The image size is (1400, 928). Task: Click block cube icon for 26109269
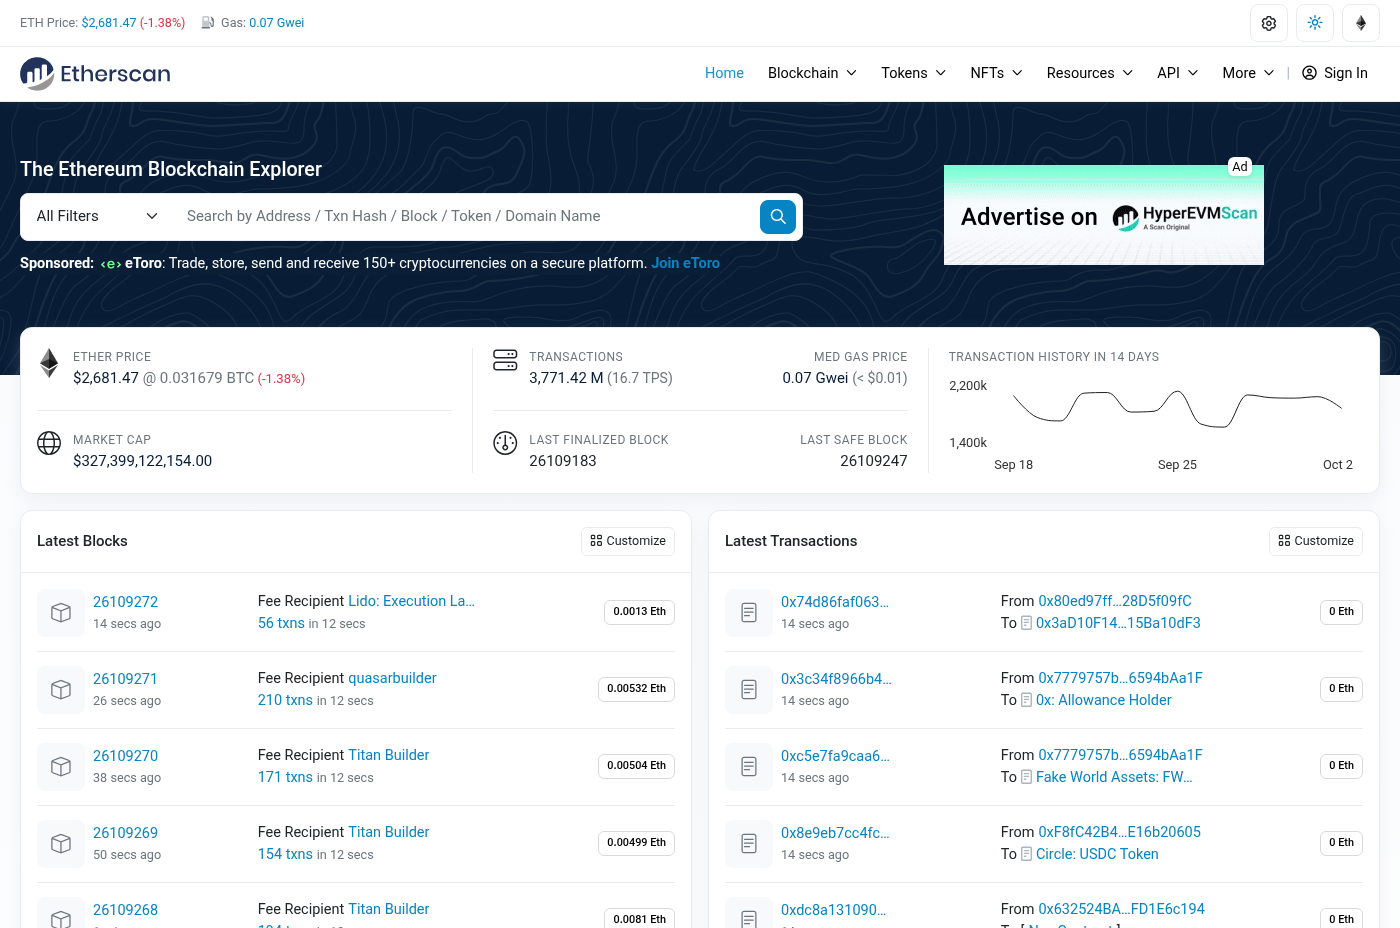tap(61, 844)
